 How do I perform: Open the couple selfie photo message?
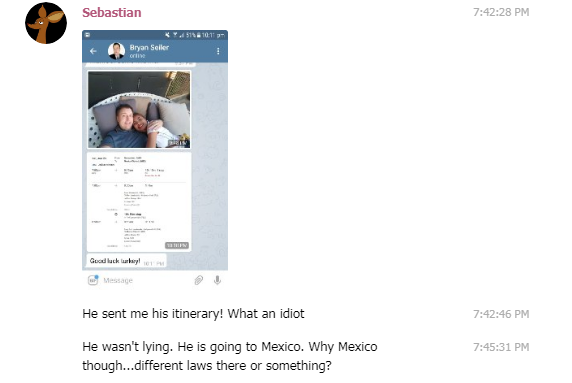click(139, 109)
